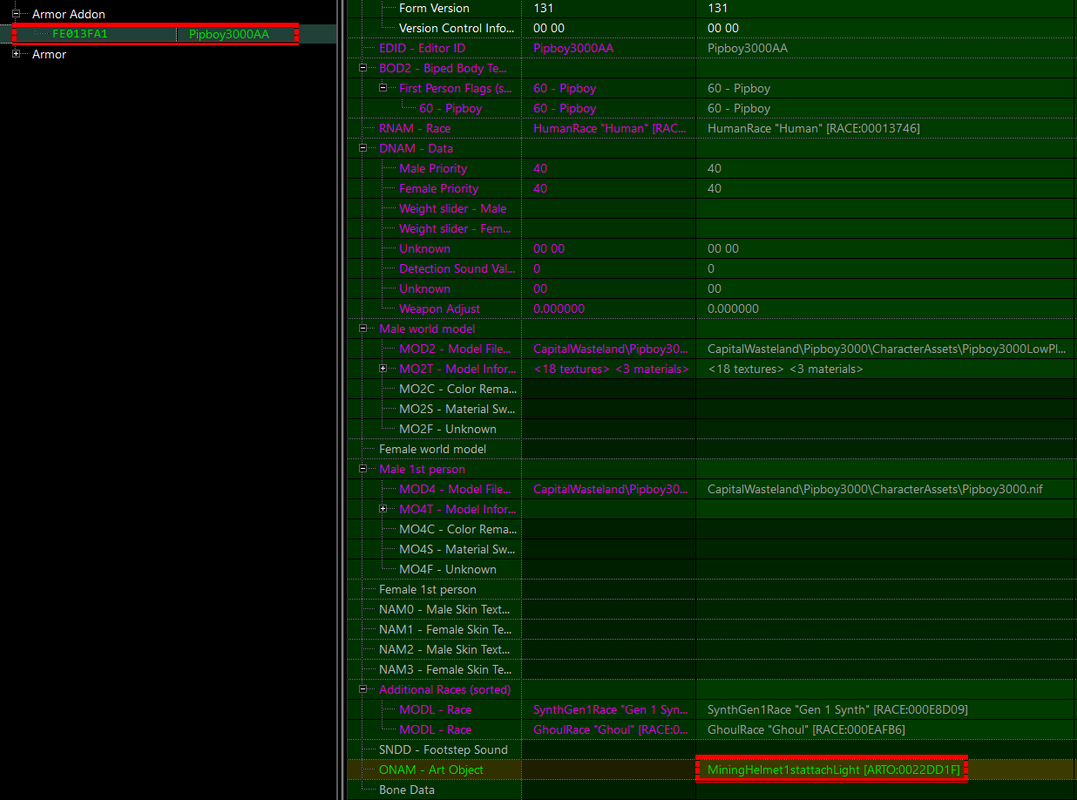This screenshot has width=1077, height=800.
Task: Click magenta Pipboy3000AA value in EDID row
Action: [573, 48]
